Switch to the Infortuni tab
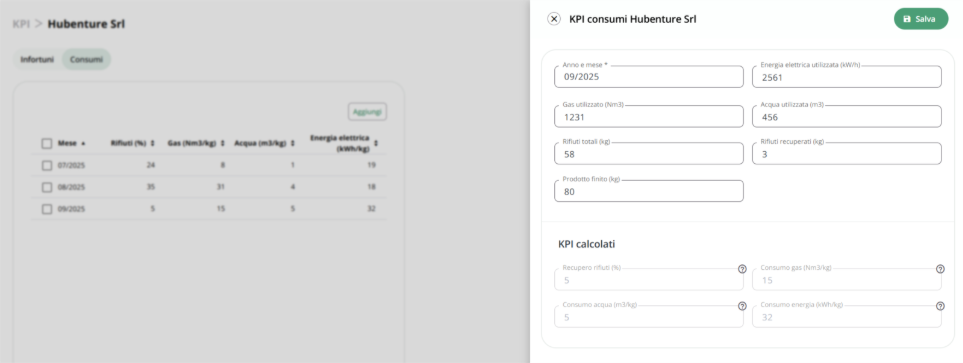Image resolution: width=963 pixels, height=363 pixels. tap(37, 60)
